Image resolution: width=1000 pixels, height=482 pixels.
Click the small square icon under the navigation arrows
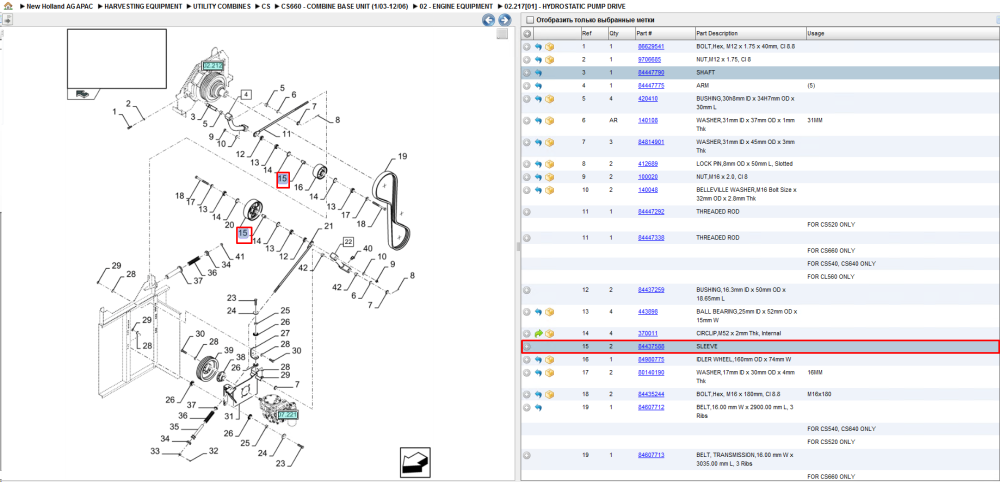[x=503, y=33]
